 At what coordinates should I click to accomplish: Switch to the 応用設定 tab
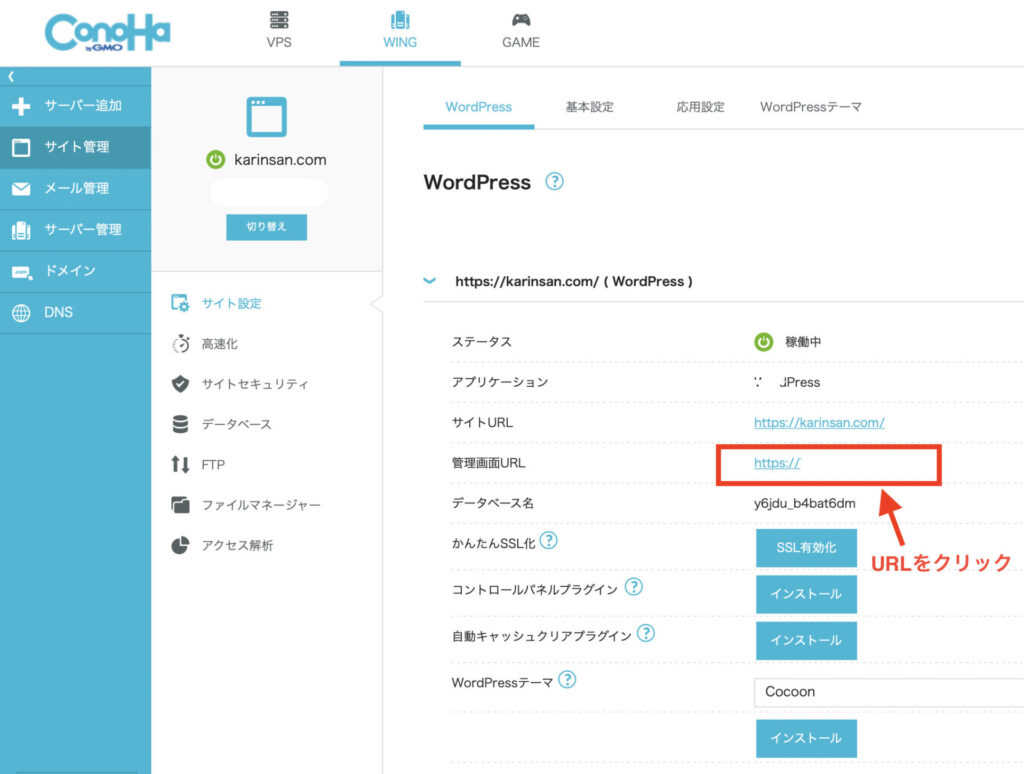tap(700, 107)
